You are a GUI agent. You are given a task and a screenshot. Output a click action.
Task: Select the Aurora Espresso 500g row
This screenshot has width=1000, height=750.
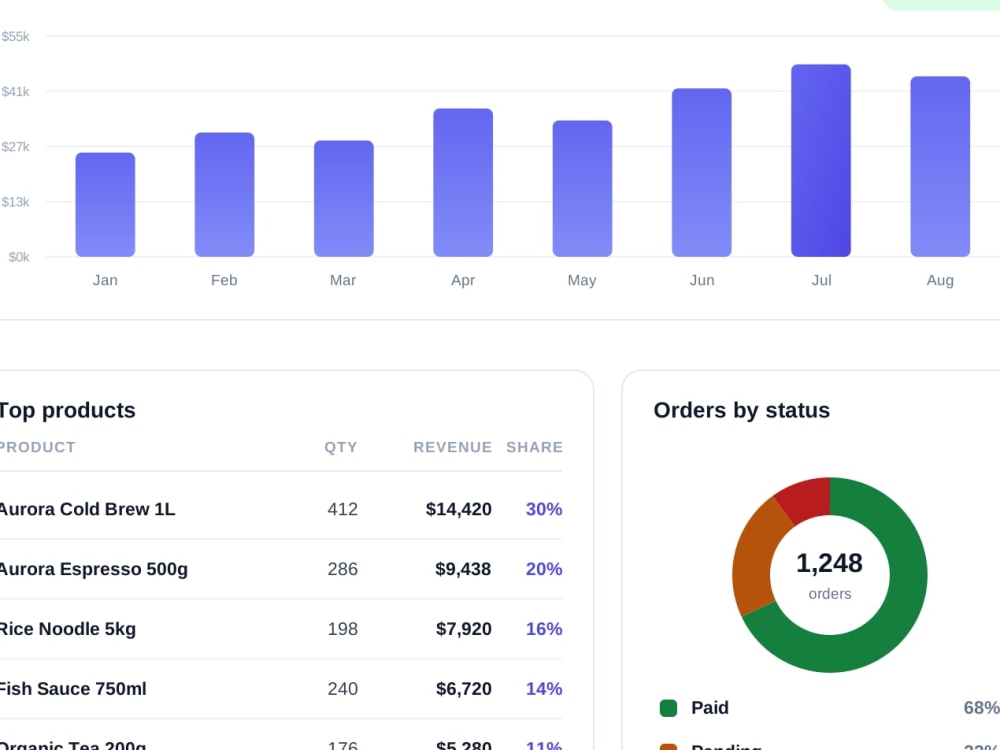281,569
